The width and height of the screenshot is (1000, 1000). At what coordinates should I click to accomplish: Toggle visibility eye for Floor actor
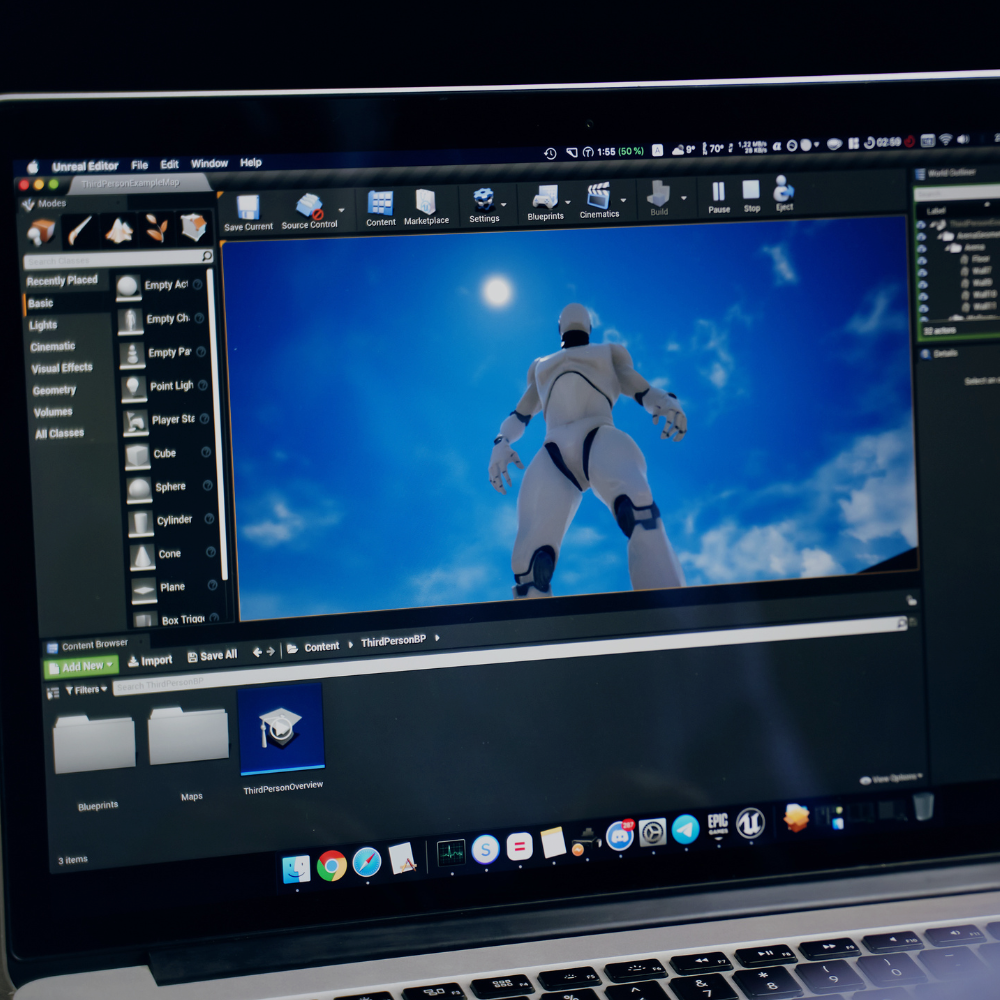click(x=922, y=260)
